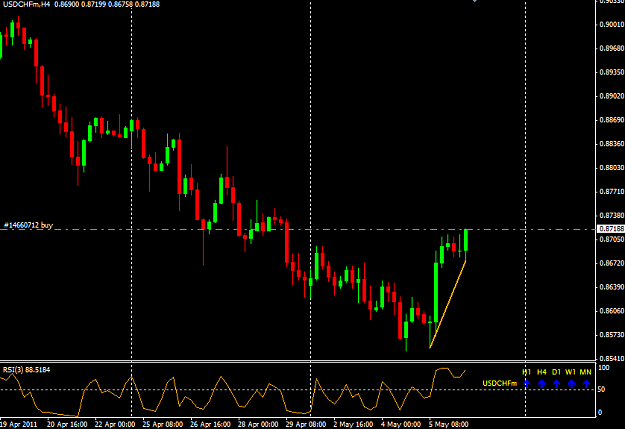Click the blue up arrow under MN
This screenshot has height=429, width=625.
click(x=586, y=384)
